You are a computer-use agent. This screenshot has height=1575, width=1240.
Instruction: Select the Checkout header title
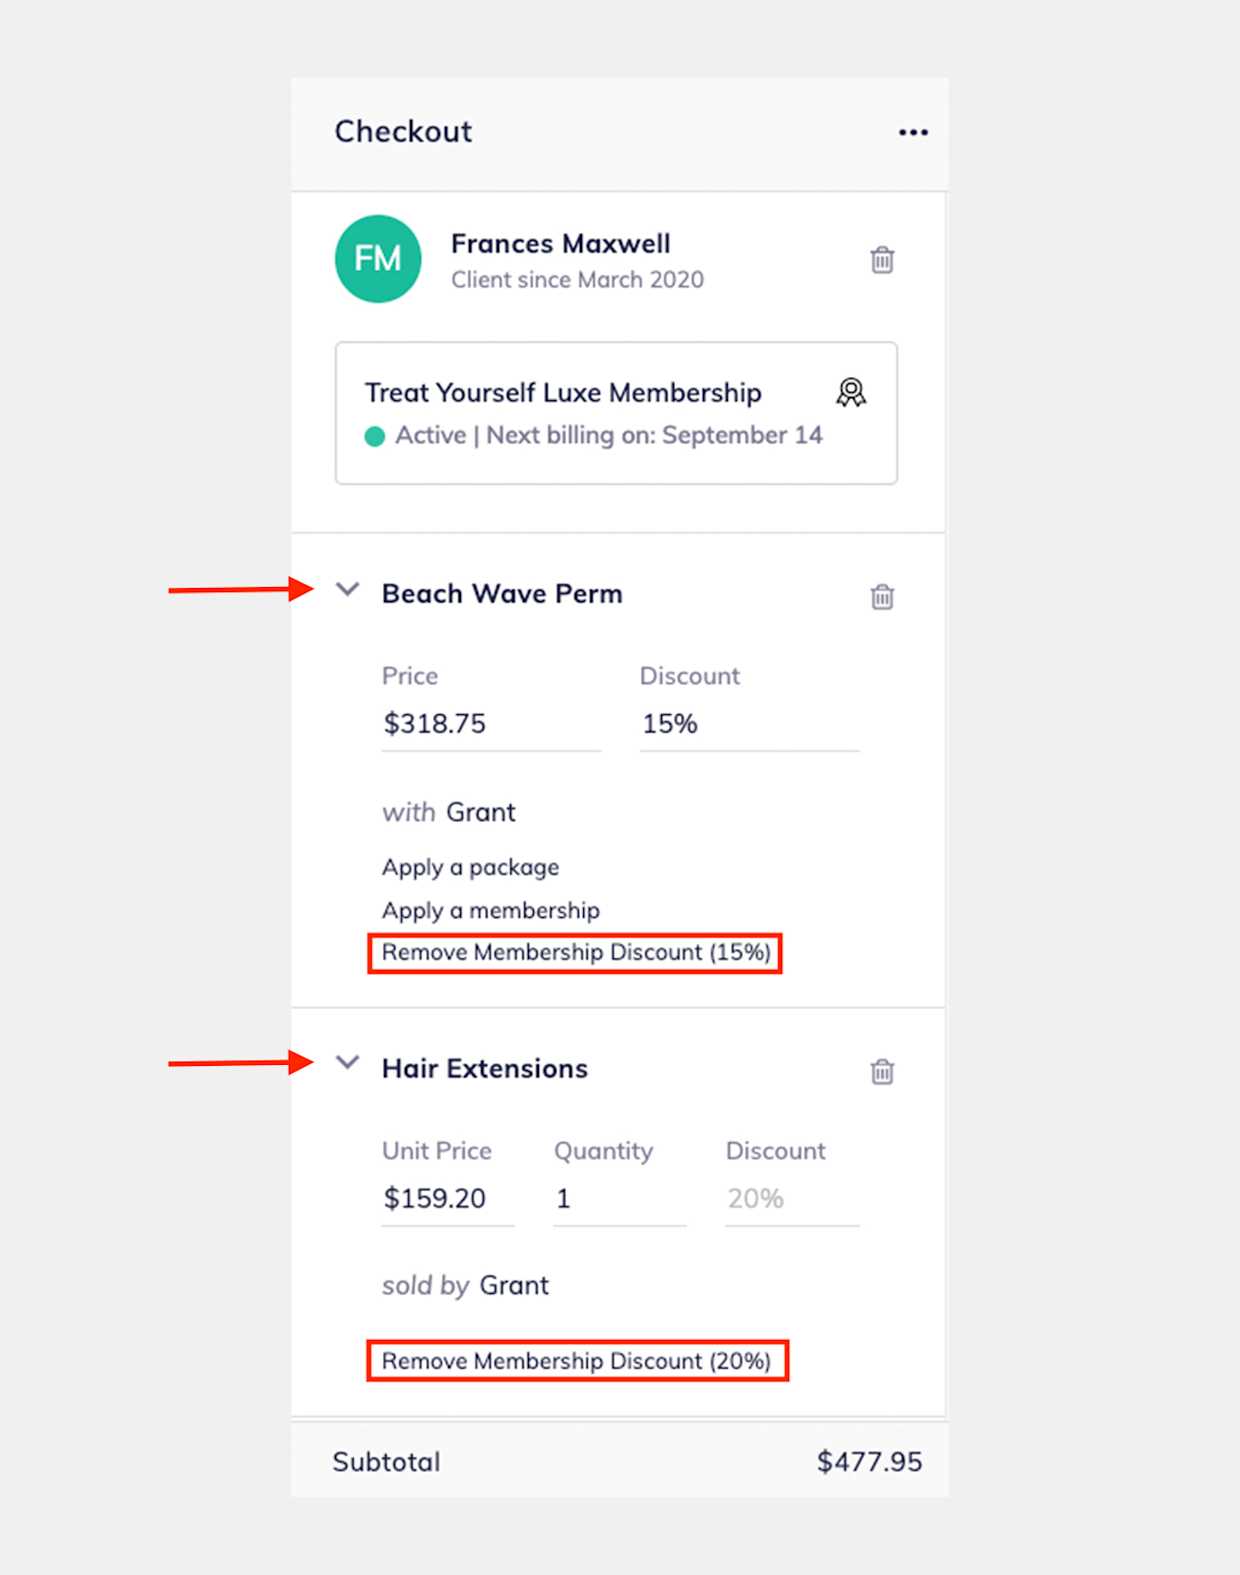[x=404, y=131]
